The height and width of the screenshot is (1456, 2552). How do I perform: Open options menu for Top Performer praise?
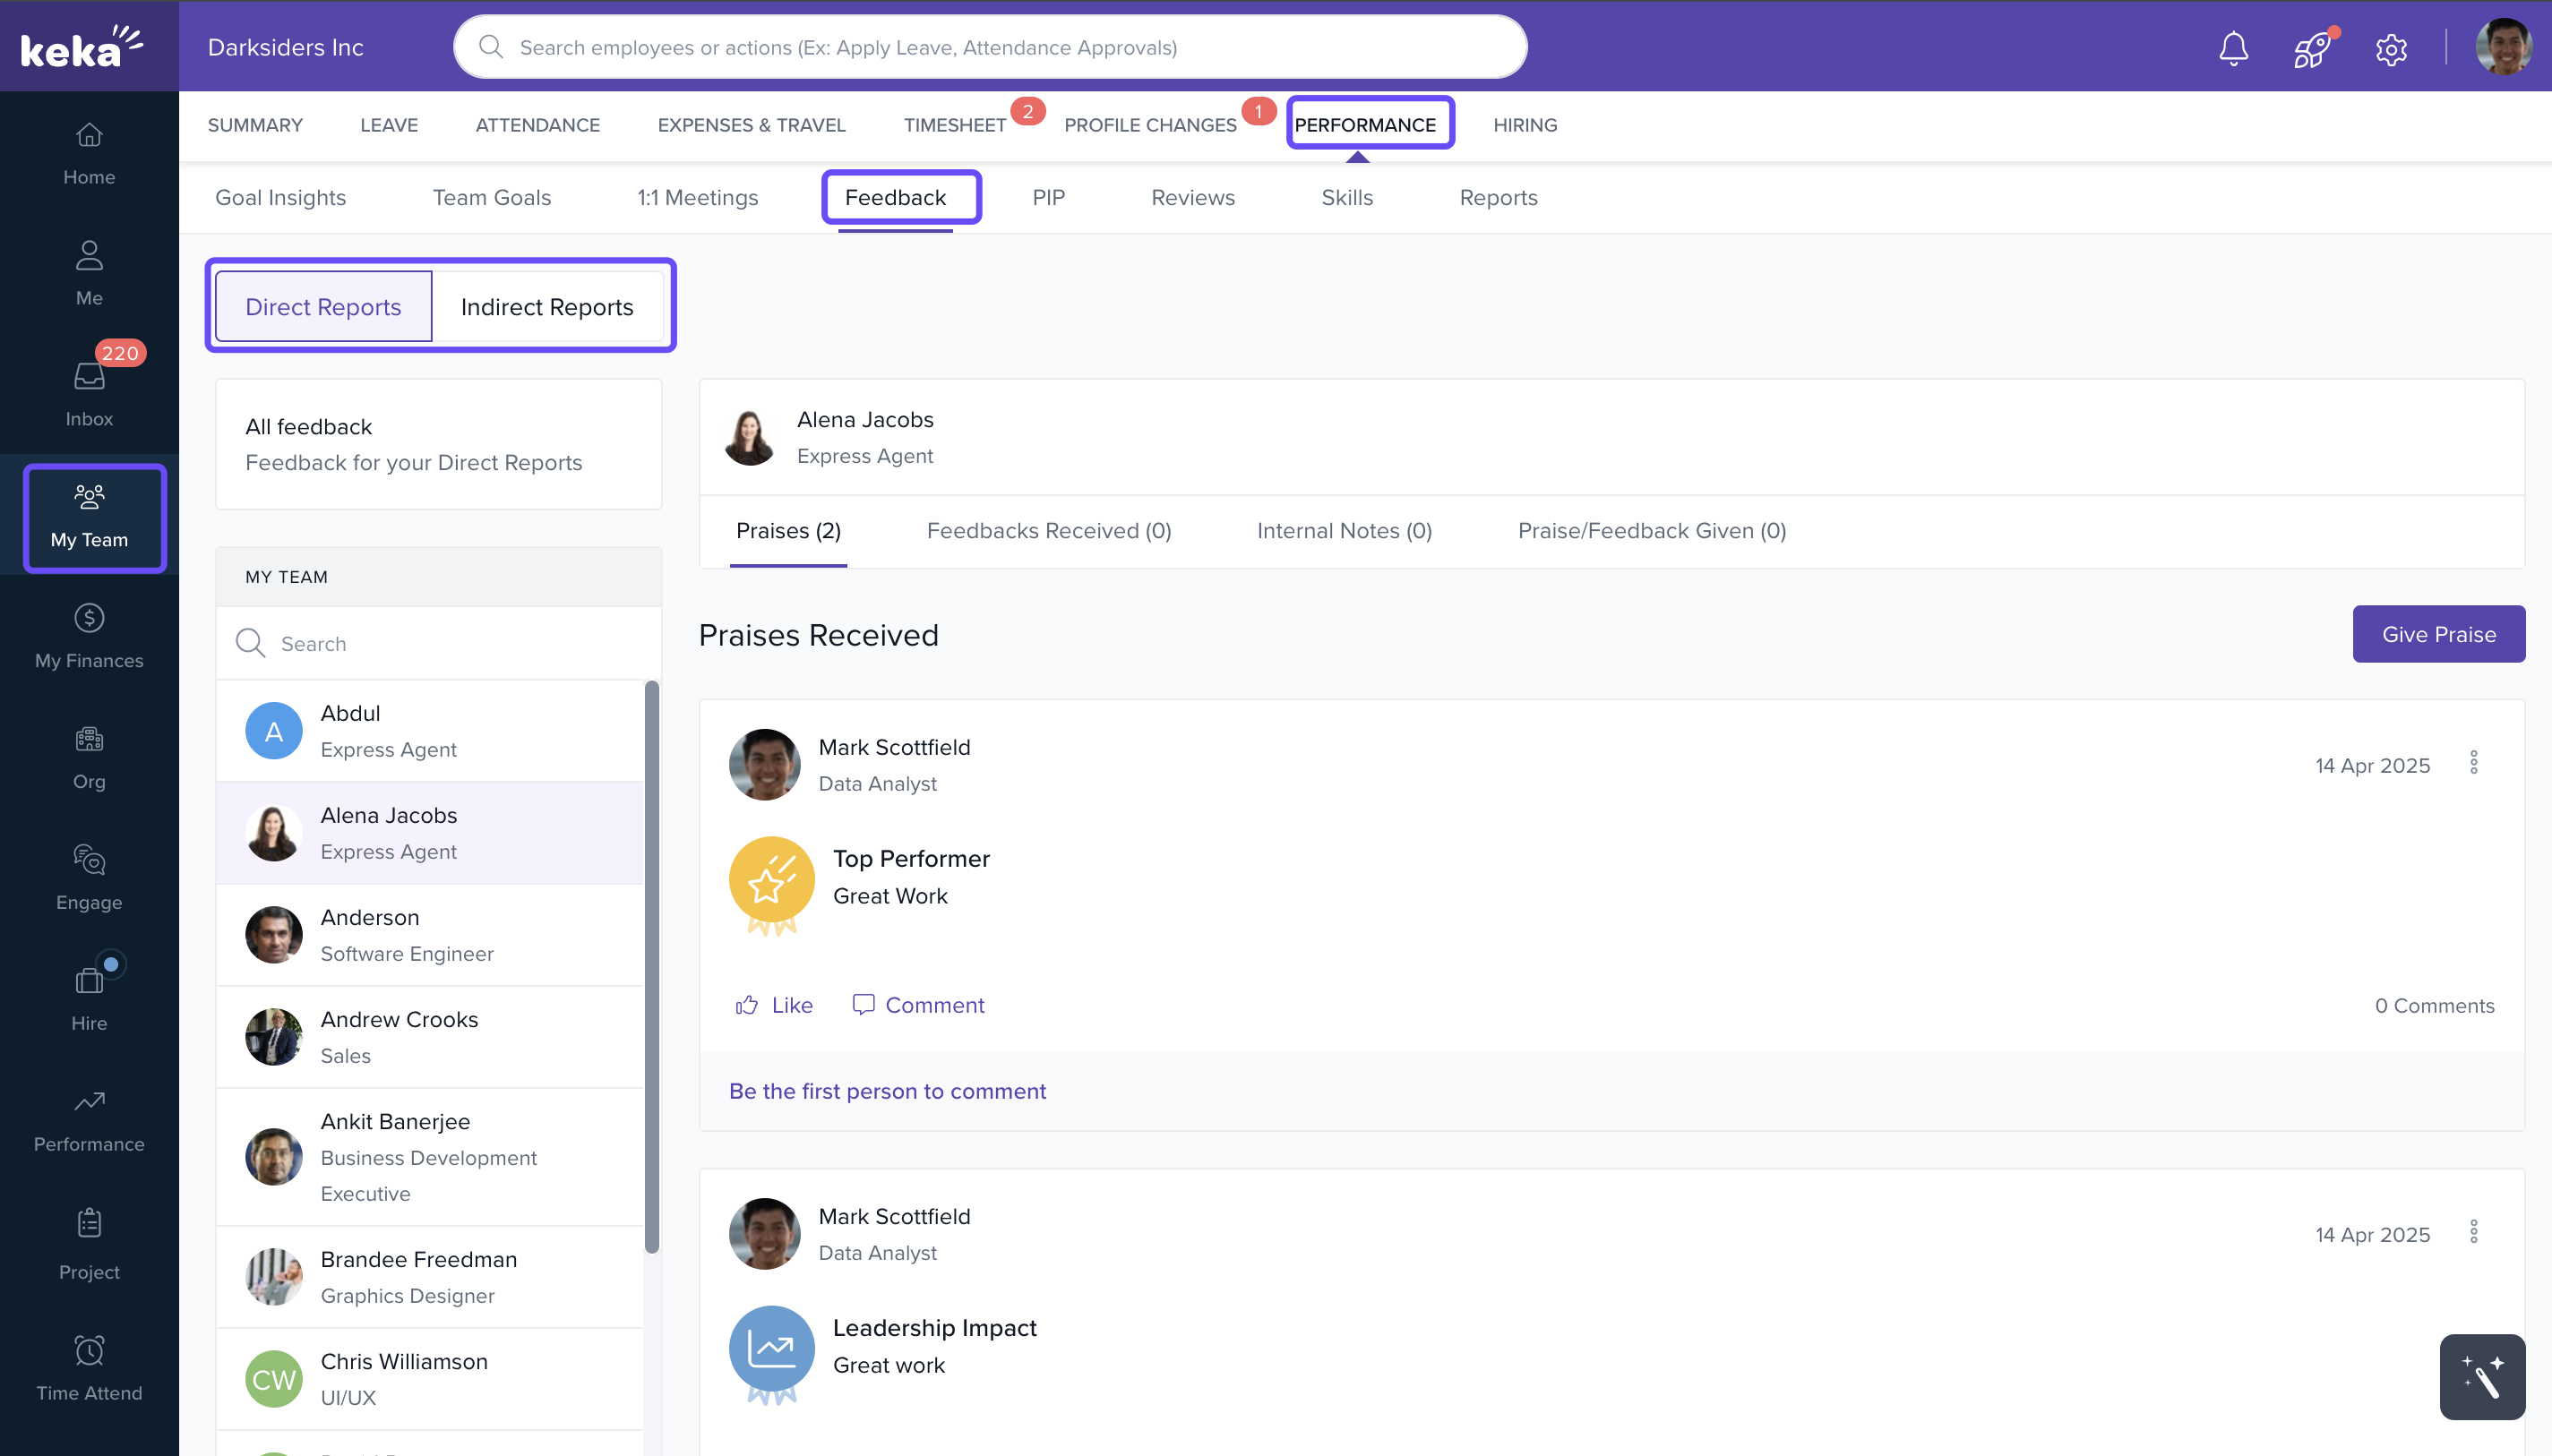coord(2474,763)
